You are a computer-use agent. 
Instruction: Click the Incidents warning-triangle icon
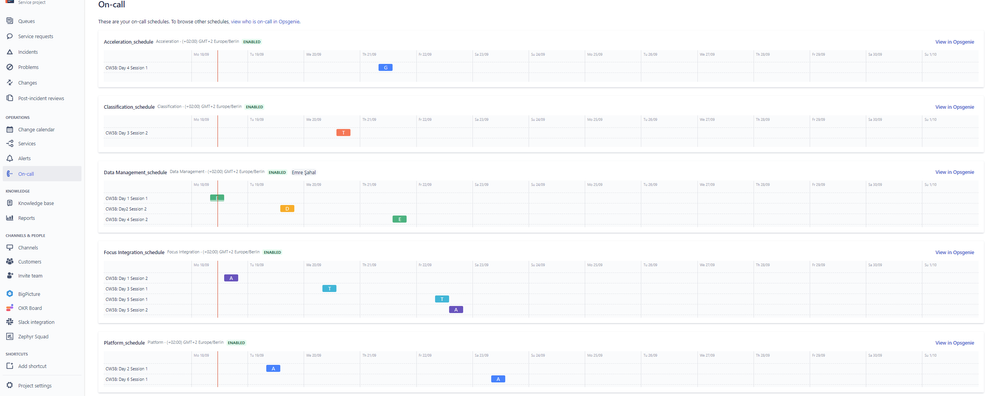click(x=10, y=52)
